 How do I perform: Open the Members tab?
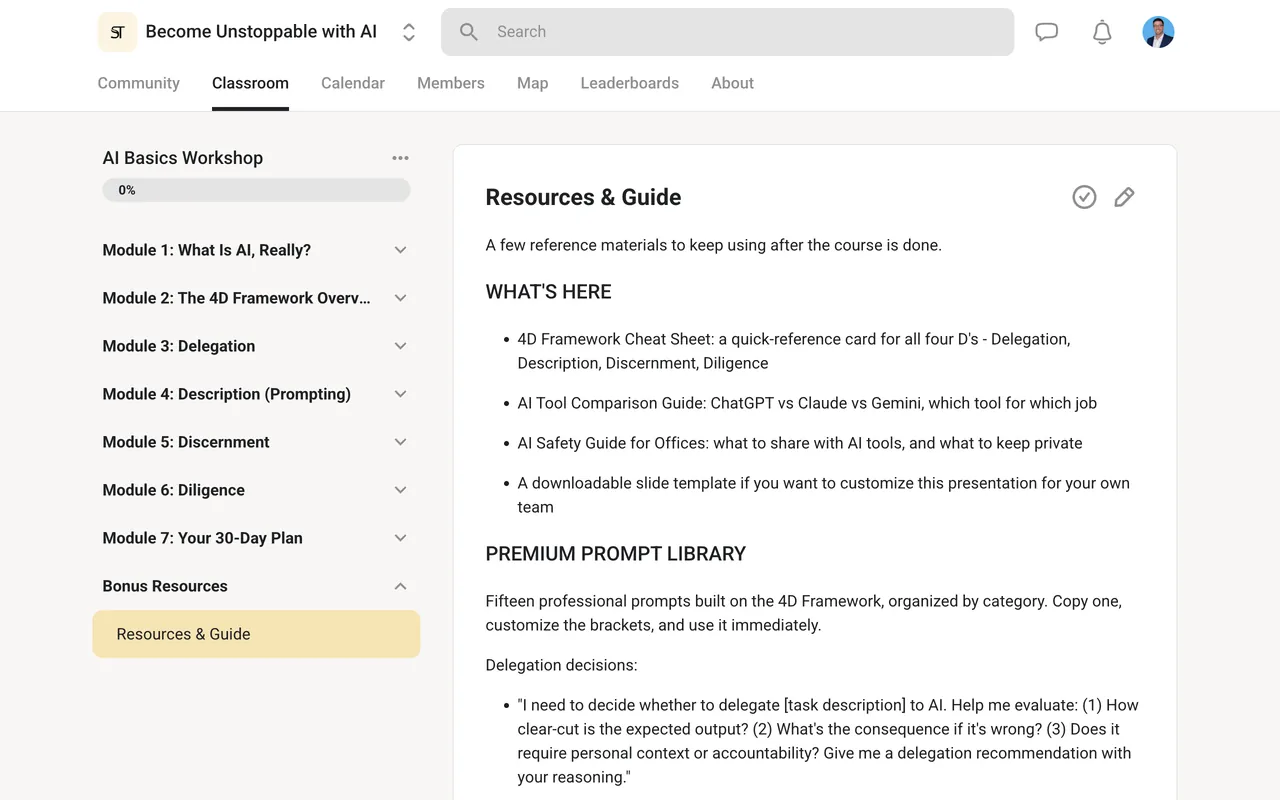pos(451,83)
